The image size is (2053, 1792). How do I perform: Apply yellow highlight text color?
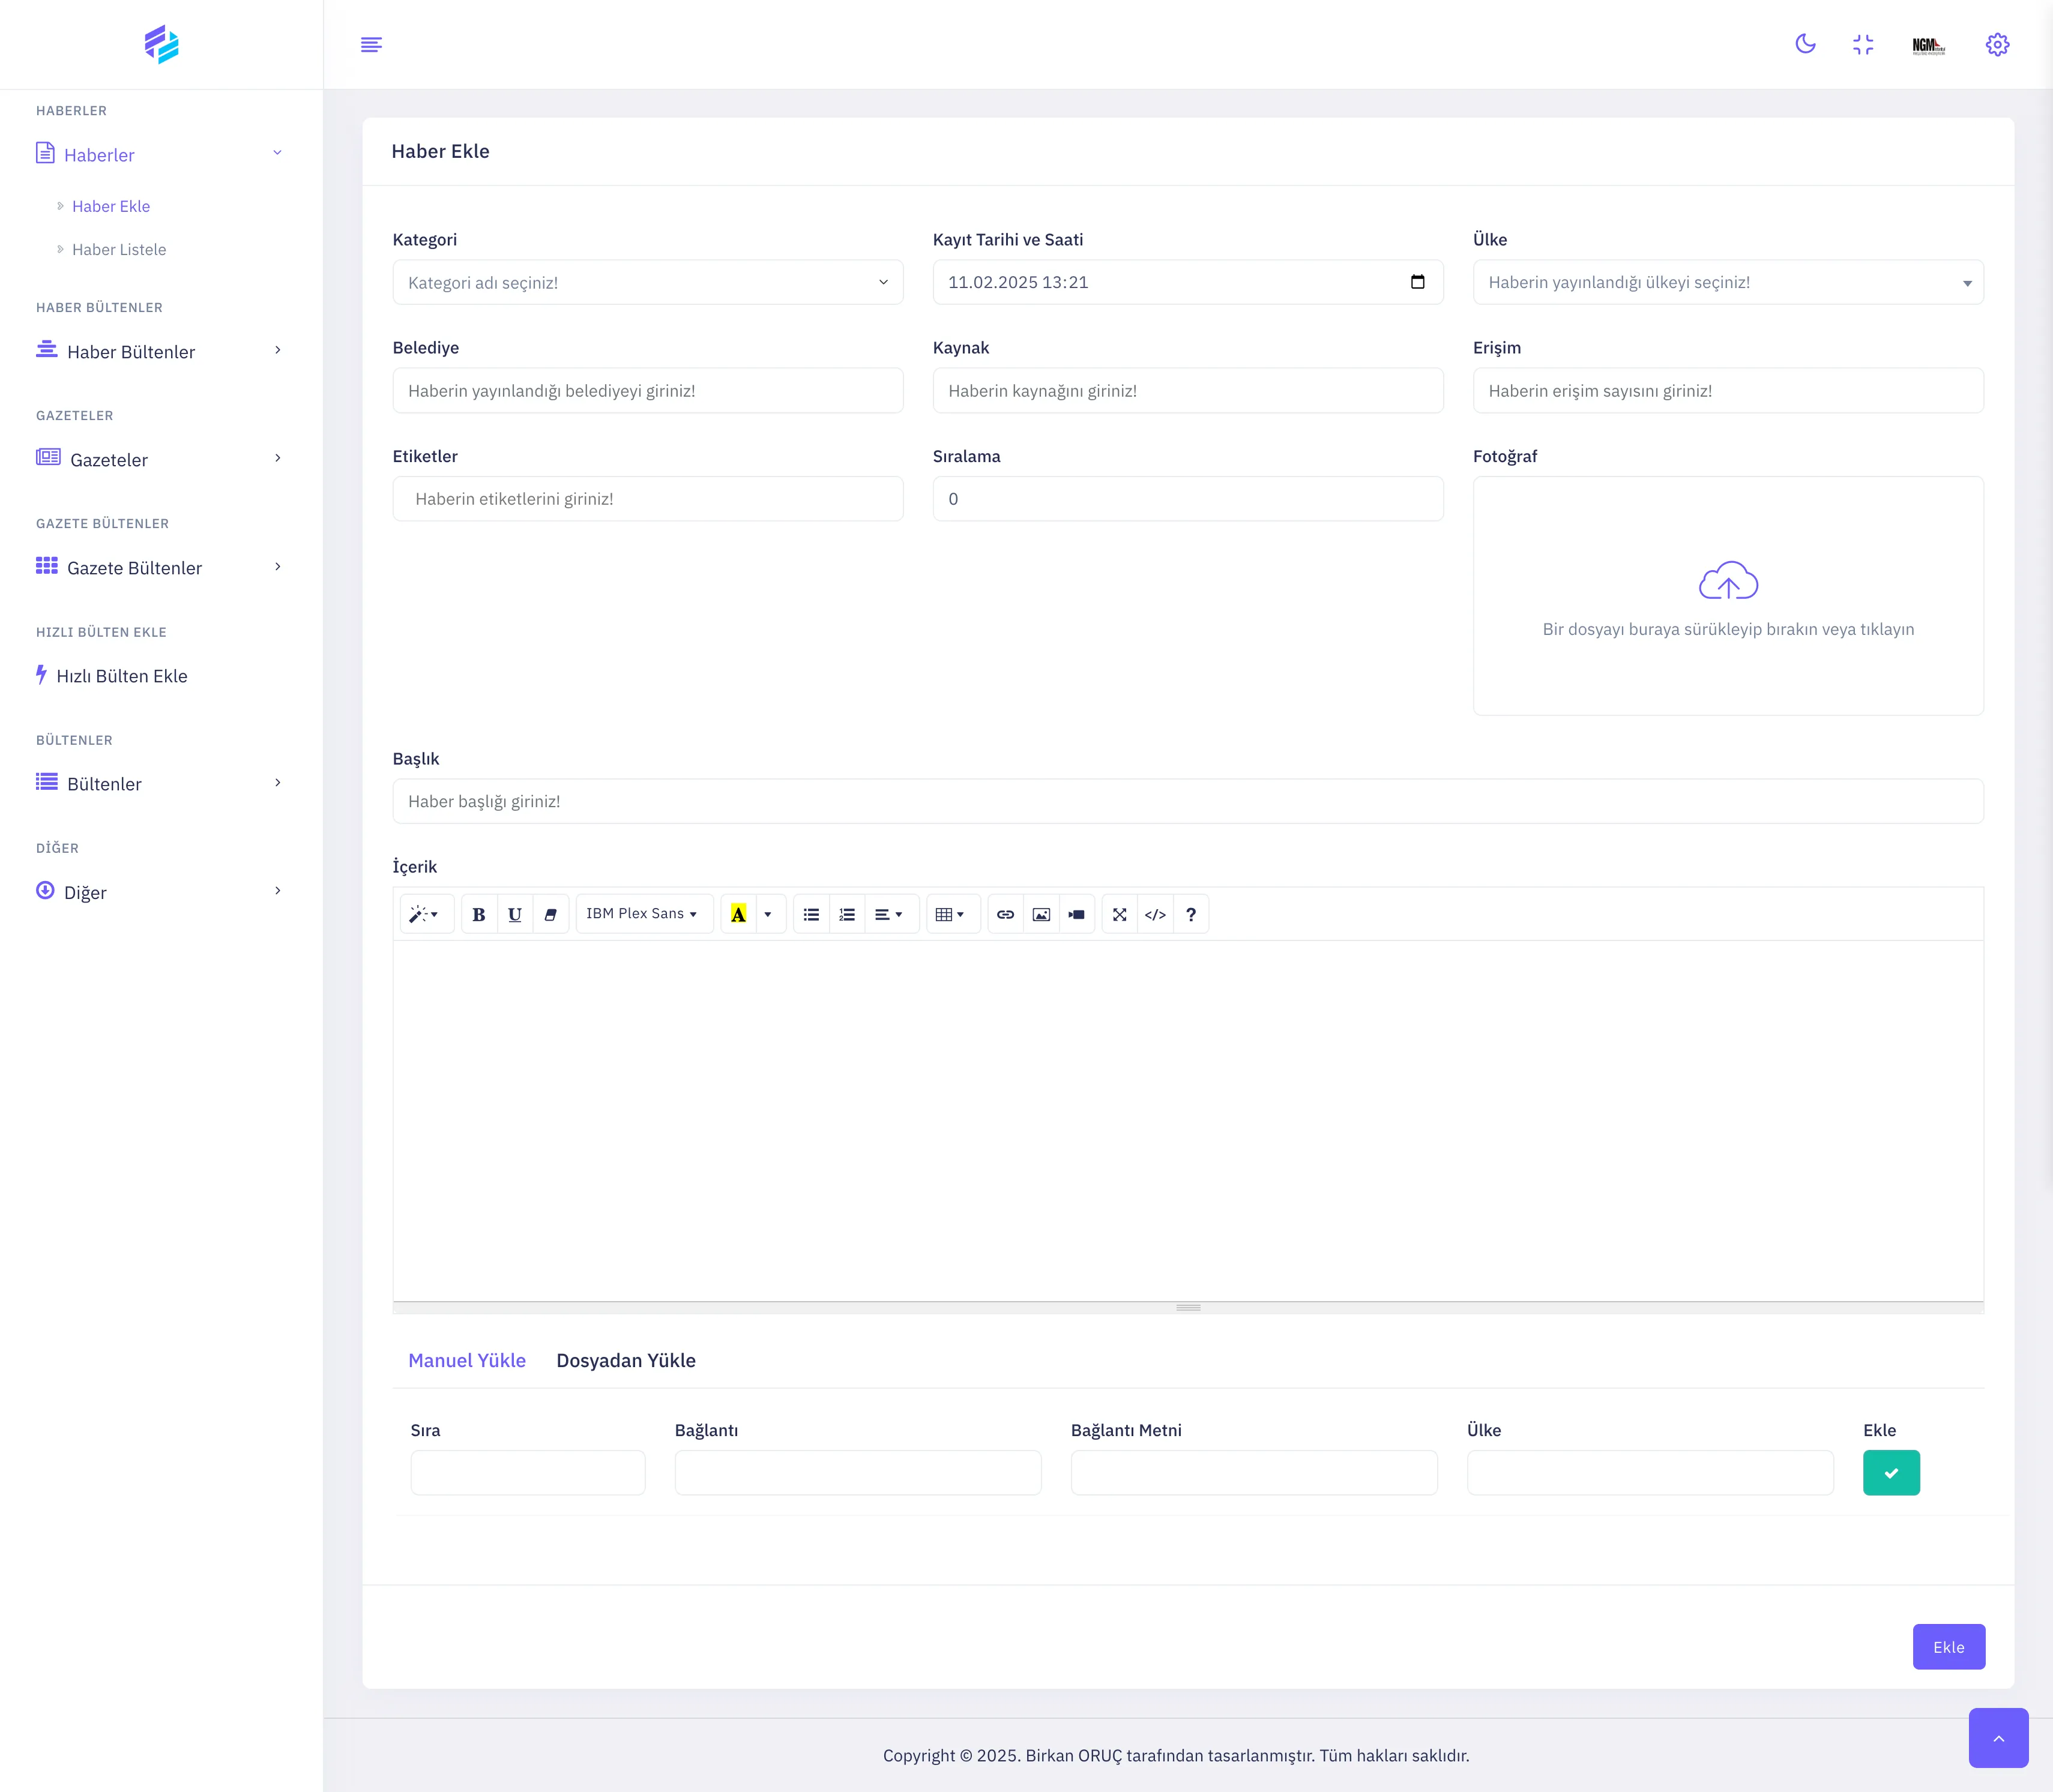[738, 914]
